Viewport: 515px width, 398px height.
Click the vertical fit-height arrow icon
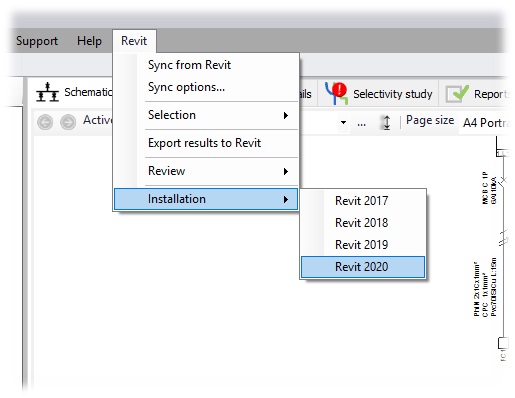tap(386, 122)
